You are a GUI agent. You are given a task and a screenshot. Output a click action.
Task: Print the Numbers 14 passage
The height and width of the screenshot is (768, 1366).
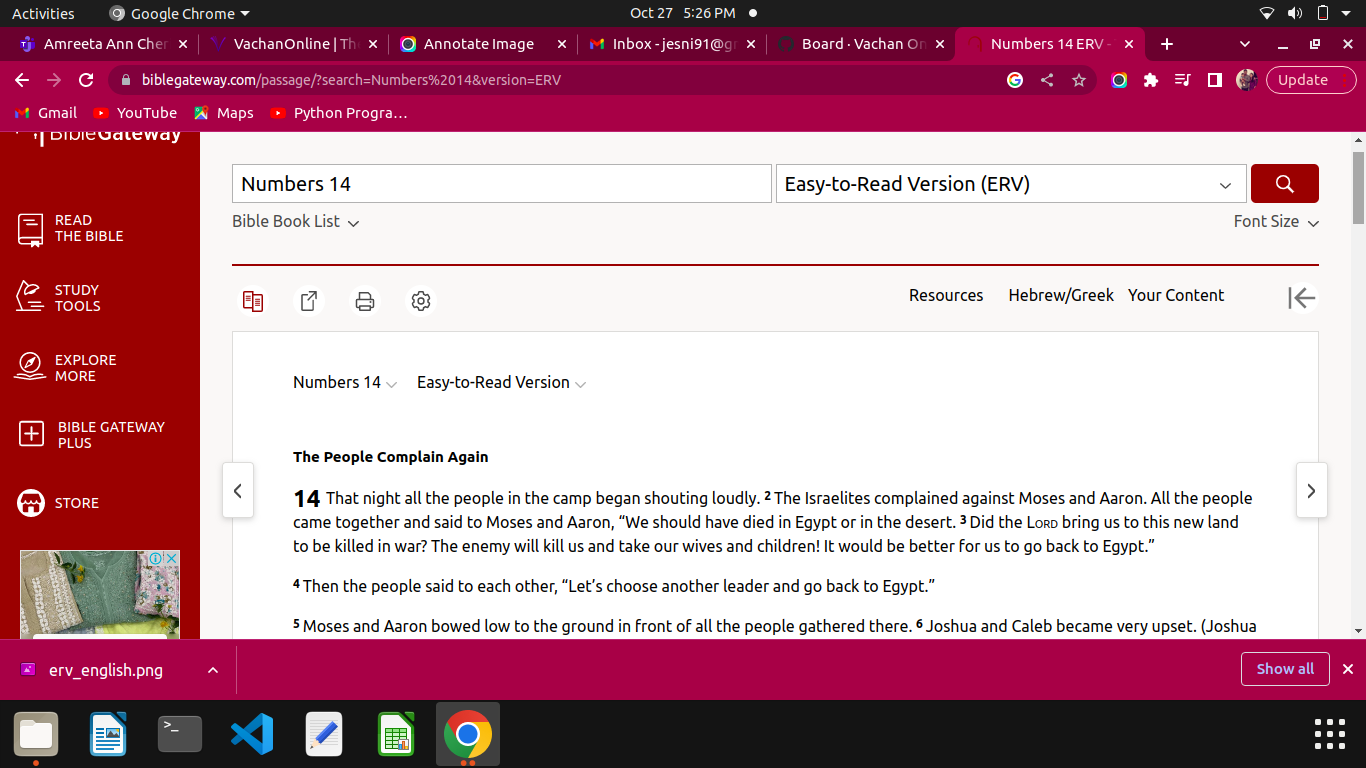(364, 300)
